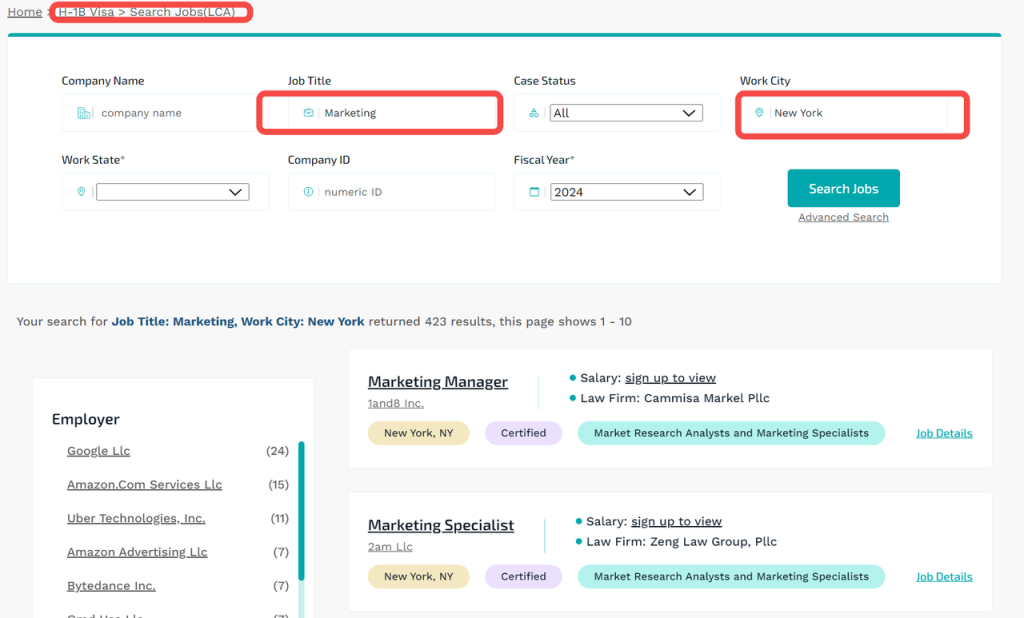Click the Employer list scrollbar

pos(301,511)
